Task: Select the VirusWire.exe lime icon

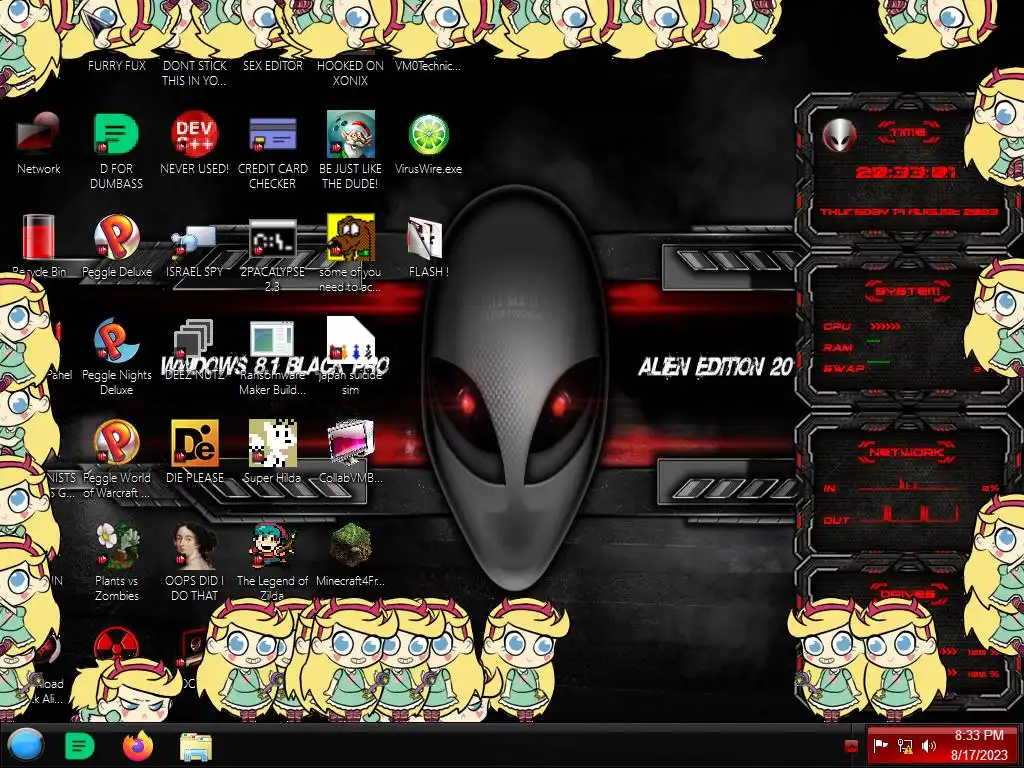Action: click(428, 134)
